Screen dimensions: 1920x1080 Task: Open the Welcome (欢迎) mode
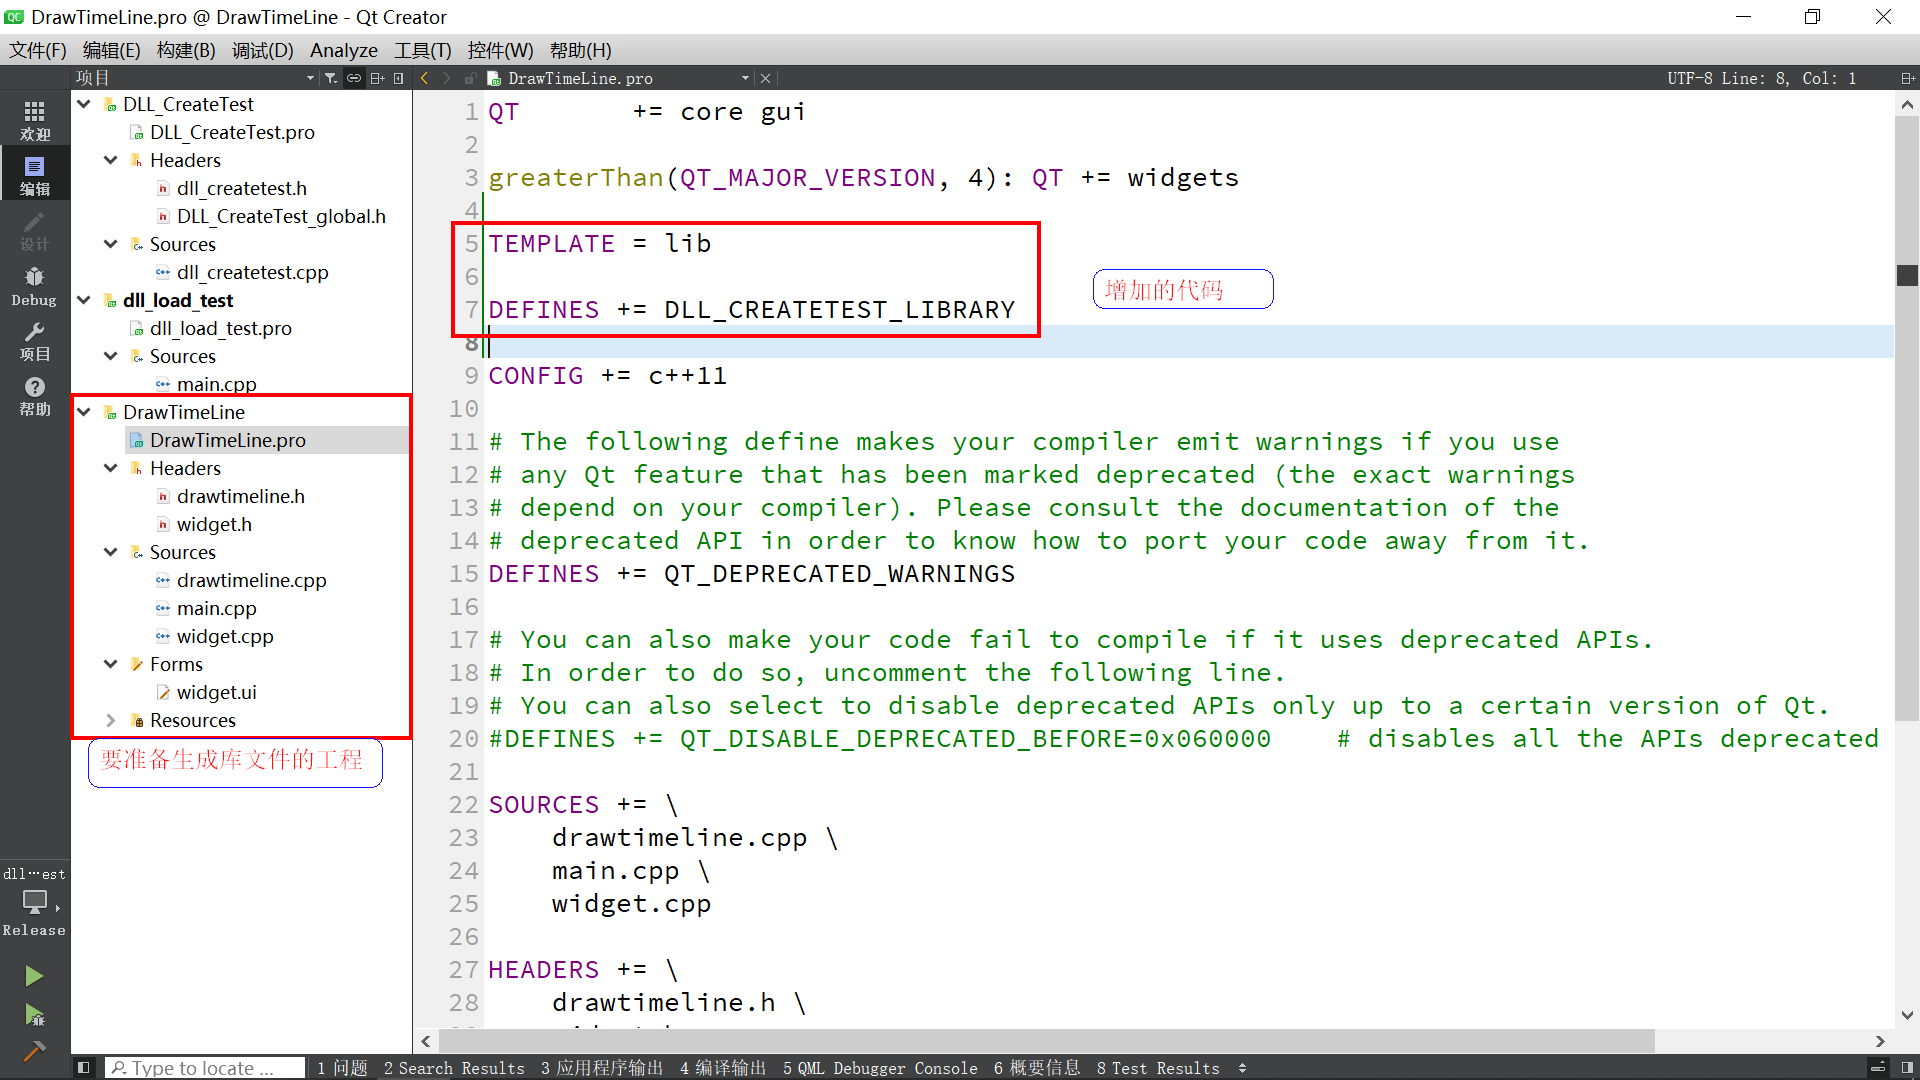coord(34,120)
